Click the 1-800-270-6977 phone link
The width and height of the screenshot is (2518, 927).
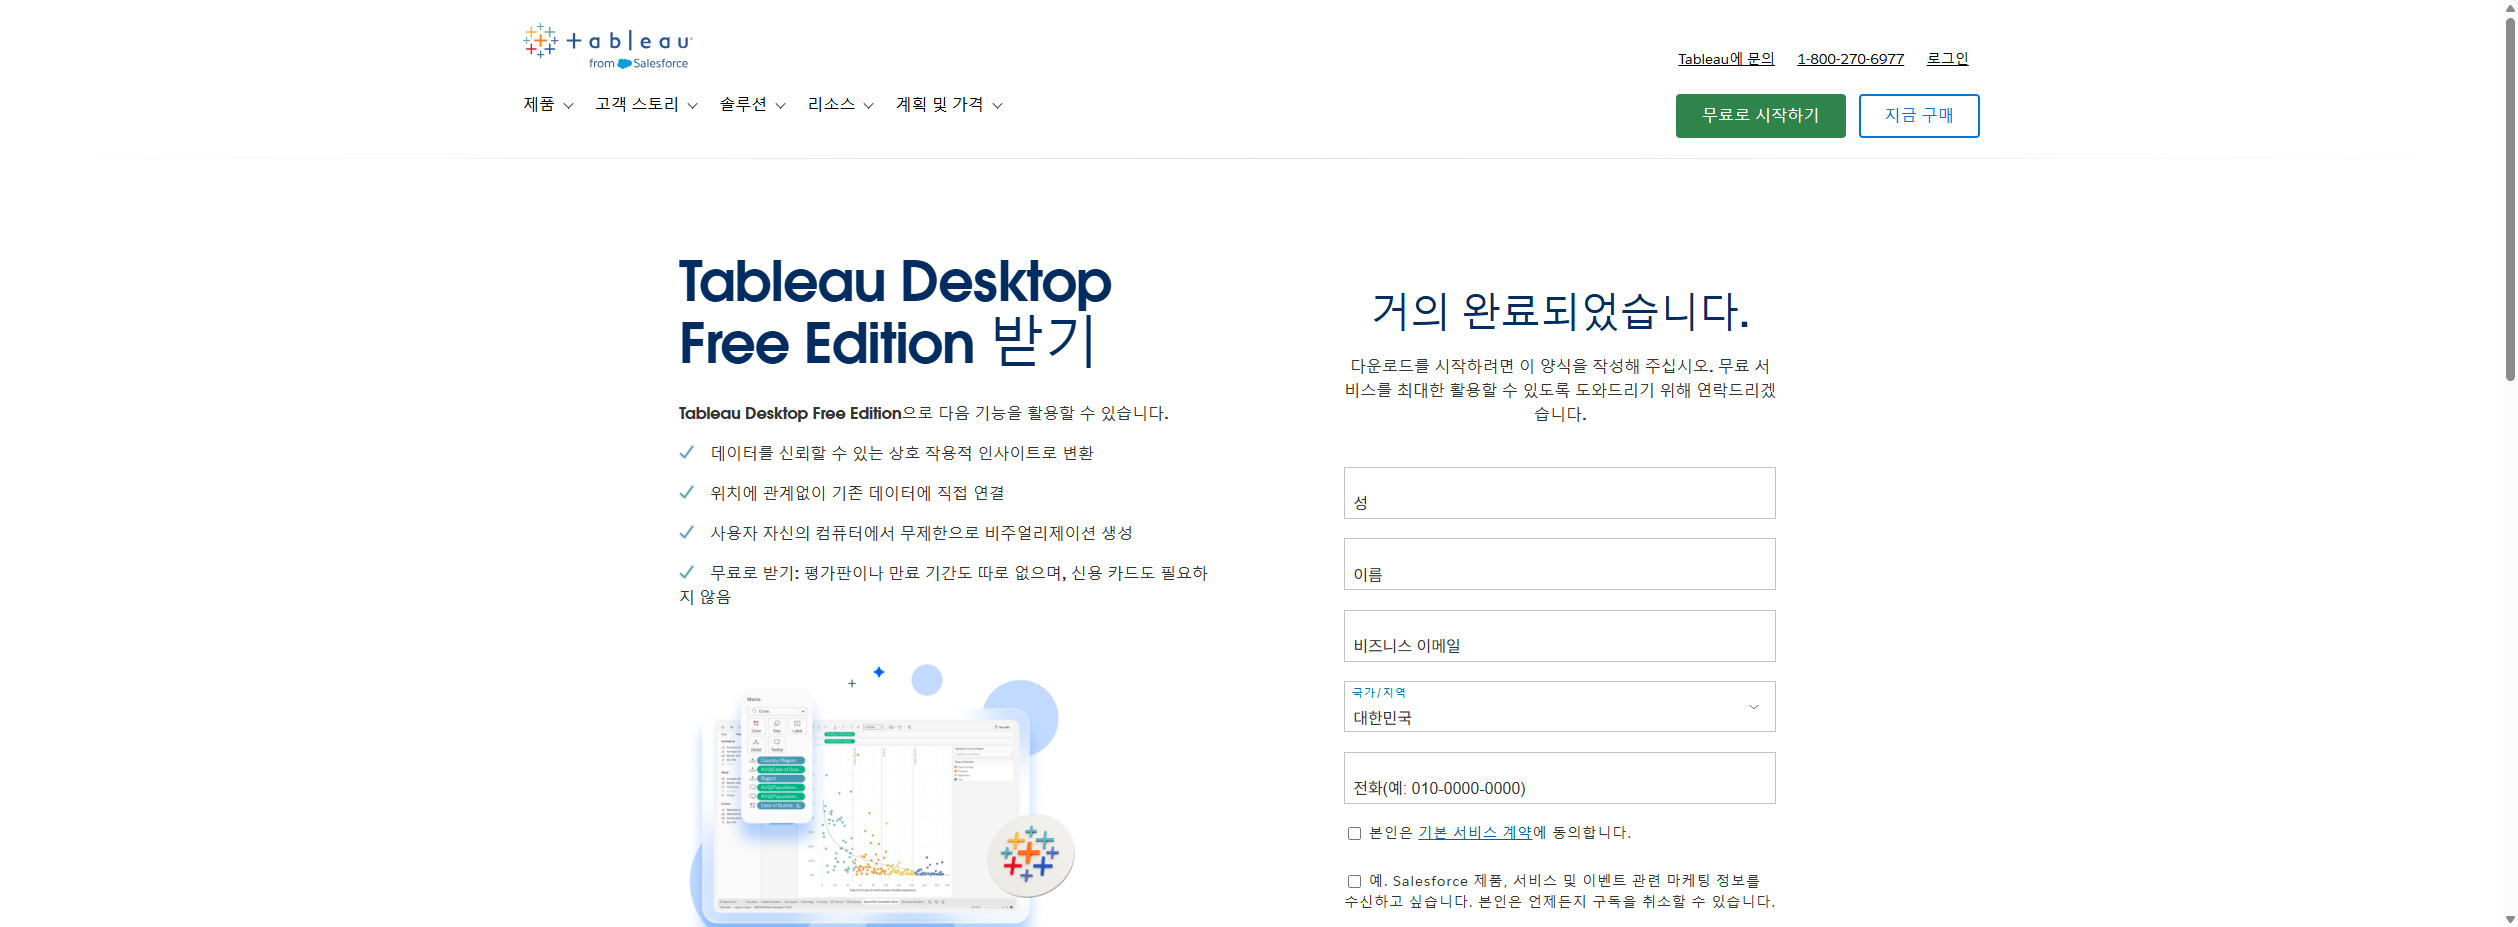[1850, 59]
